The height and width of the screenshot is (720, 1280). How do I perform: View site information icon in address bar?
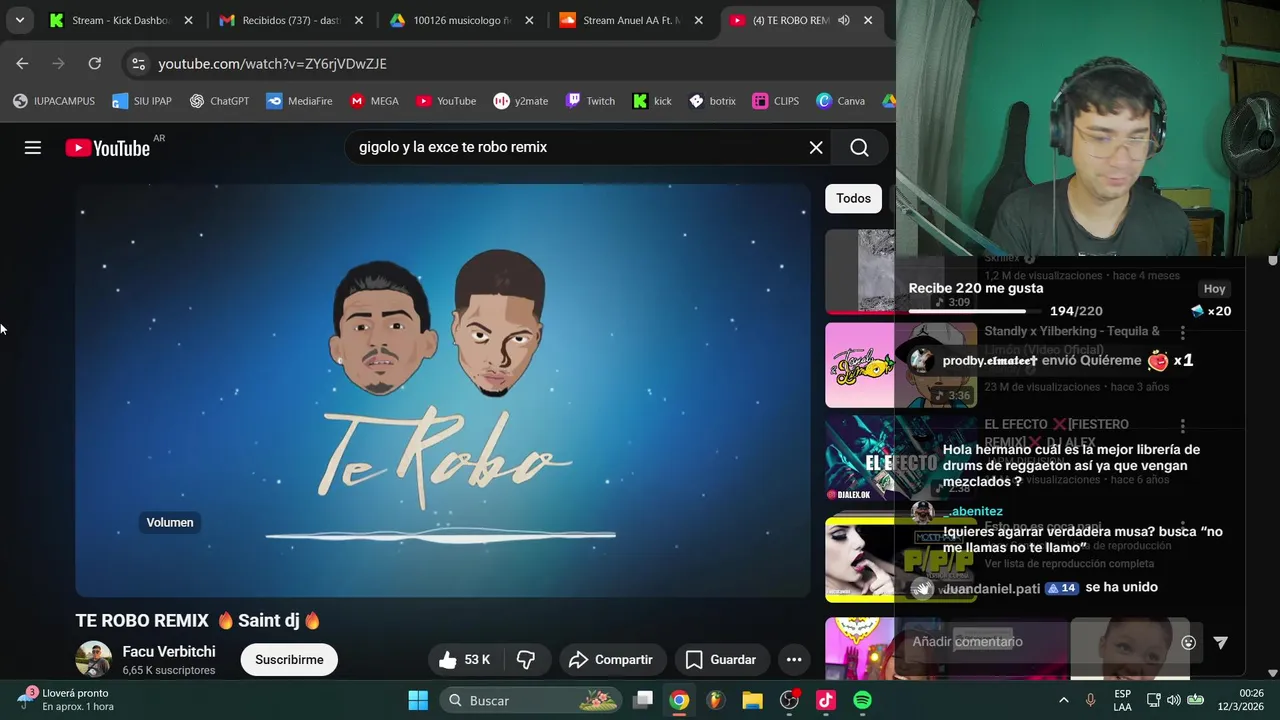(x=138, y=63)
